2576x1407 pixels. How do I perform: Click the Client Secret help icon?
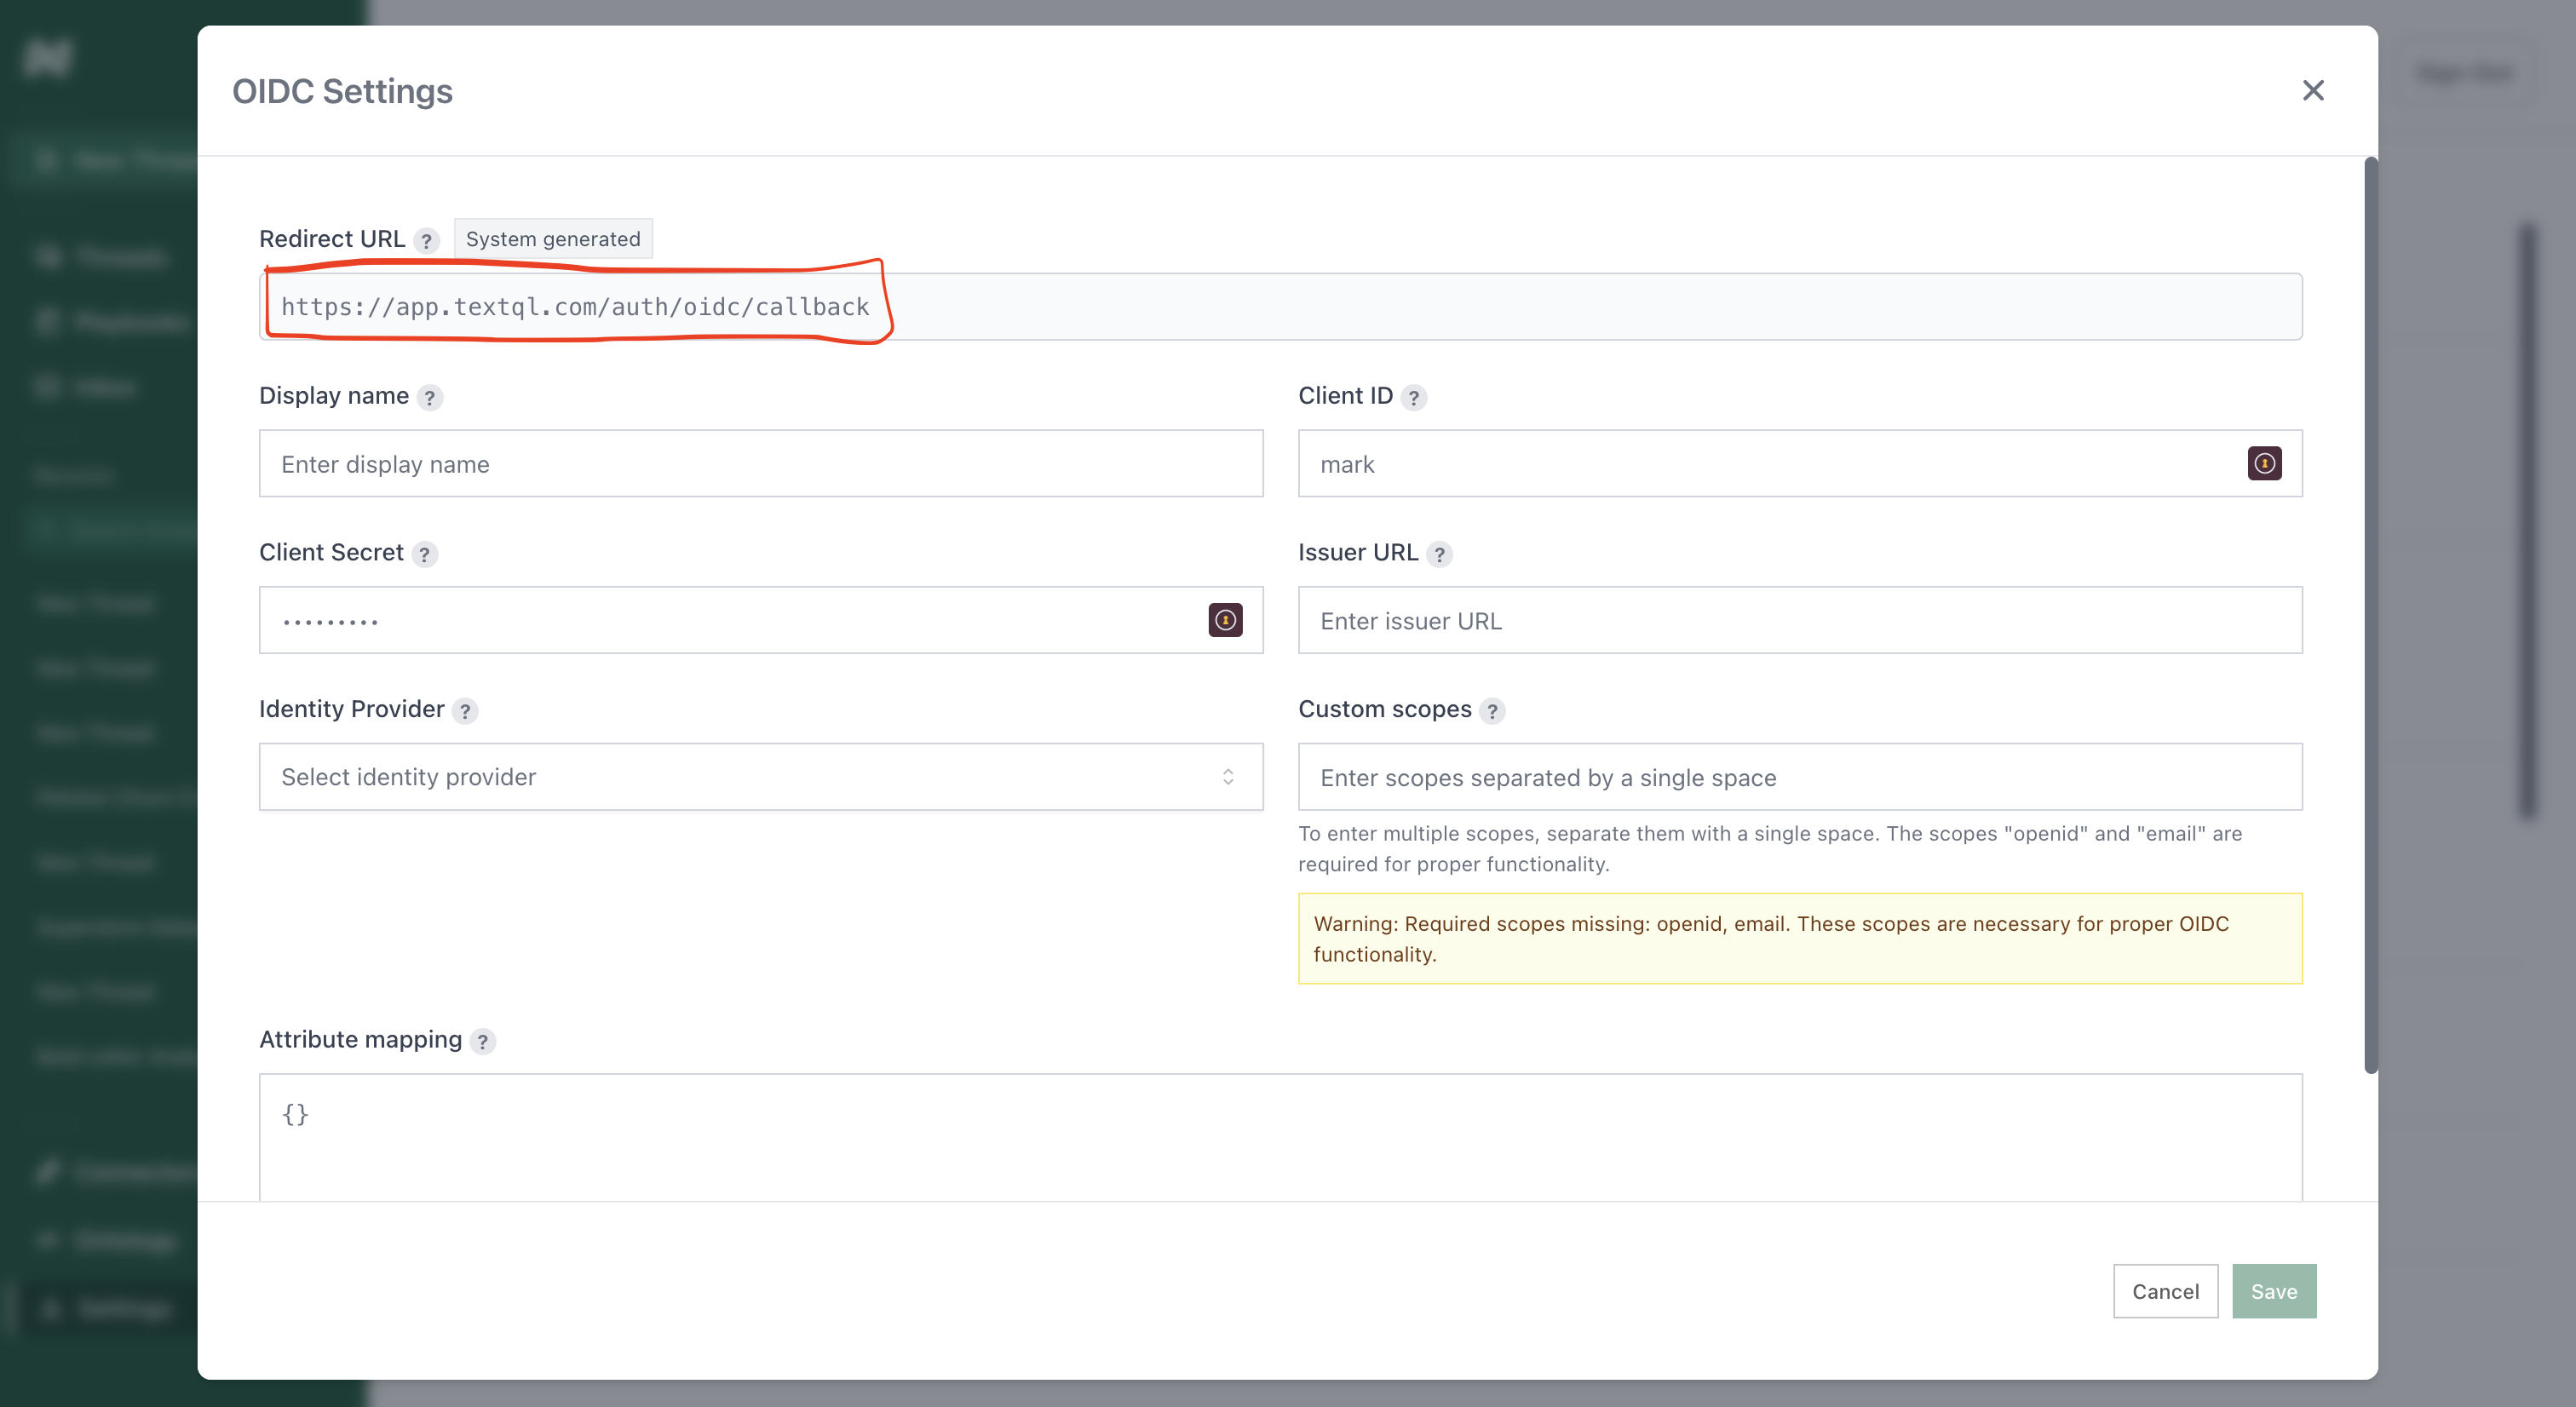[x=424, y=554]
